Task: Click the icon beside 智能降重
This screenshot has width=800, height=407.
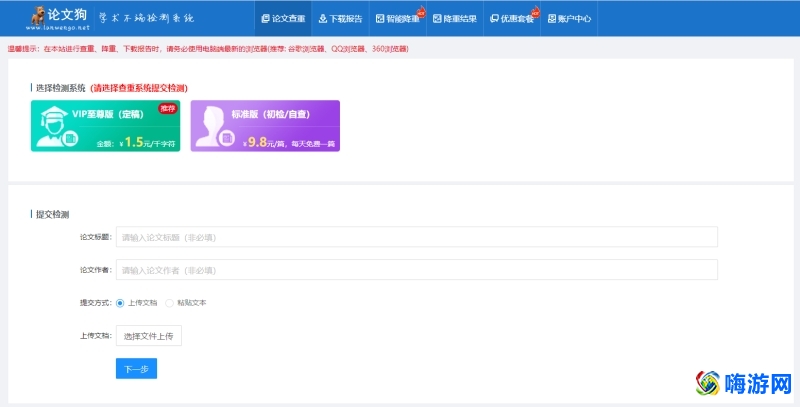Action: (380, 19)
